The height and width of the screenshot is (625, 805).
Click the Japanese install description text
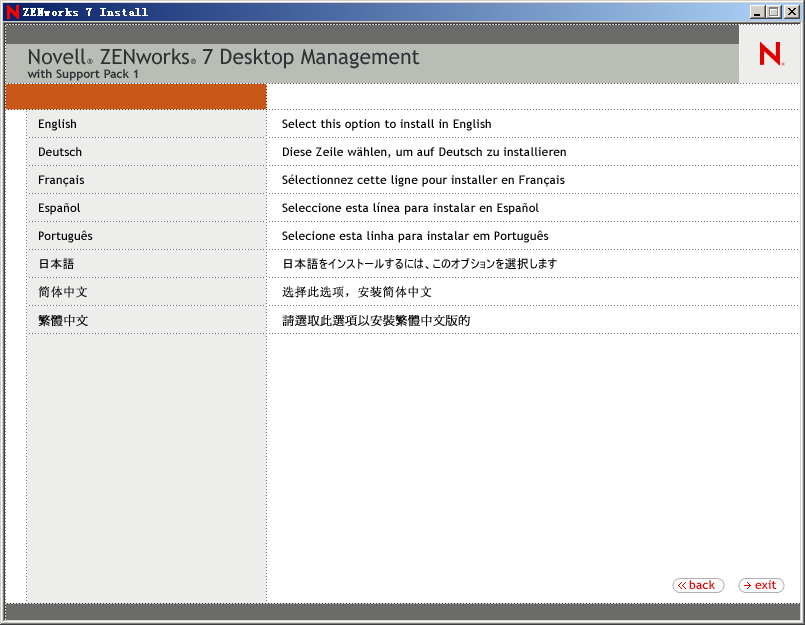[x=419, y=264]
